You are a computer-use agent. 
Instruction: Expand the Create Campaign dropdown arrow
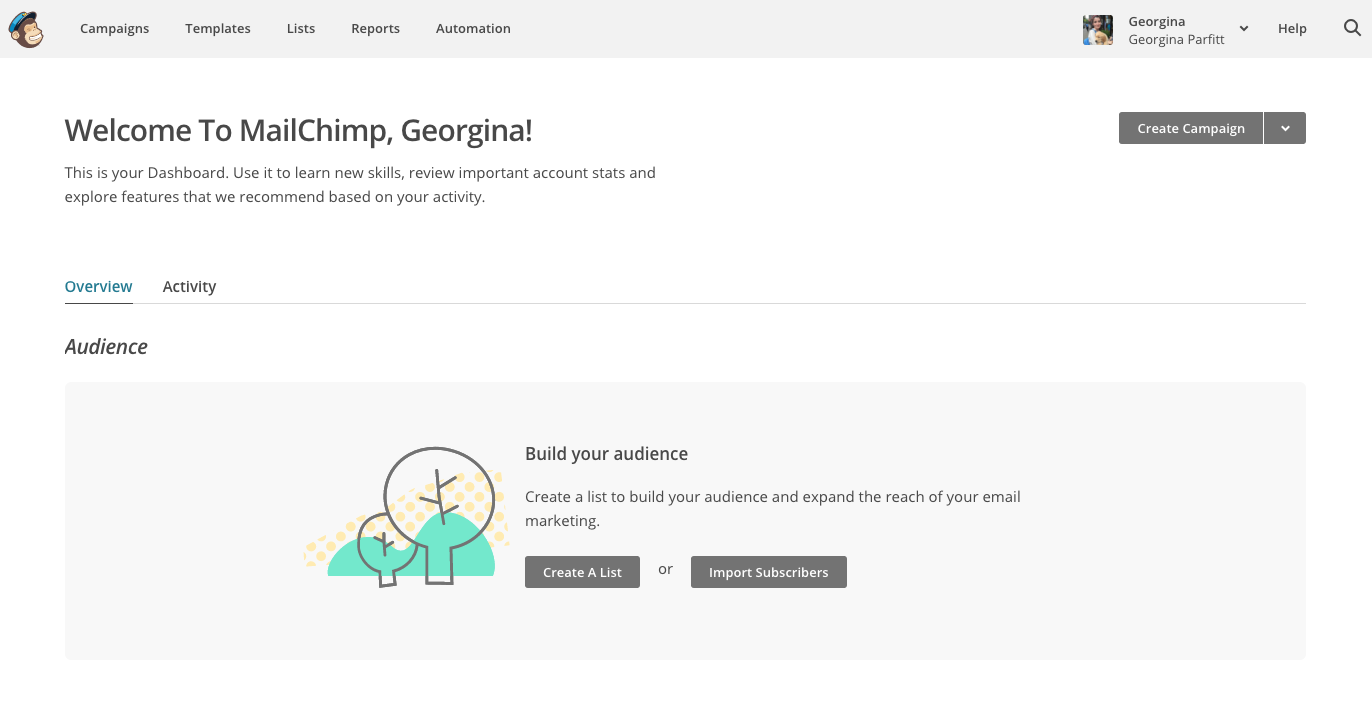[x=1285, y=128]
